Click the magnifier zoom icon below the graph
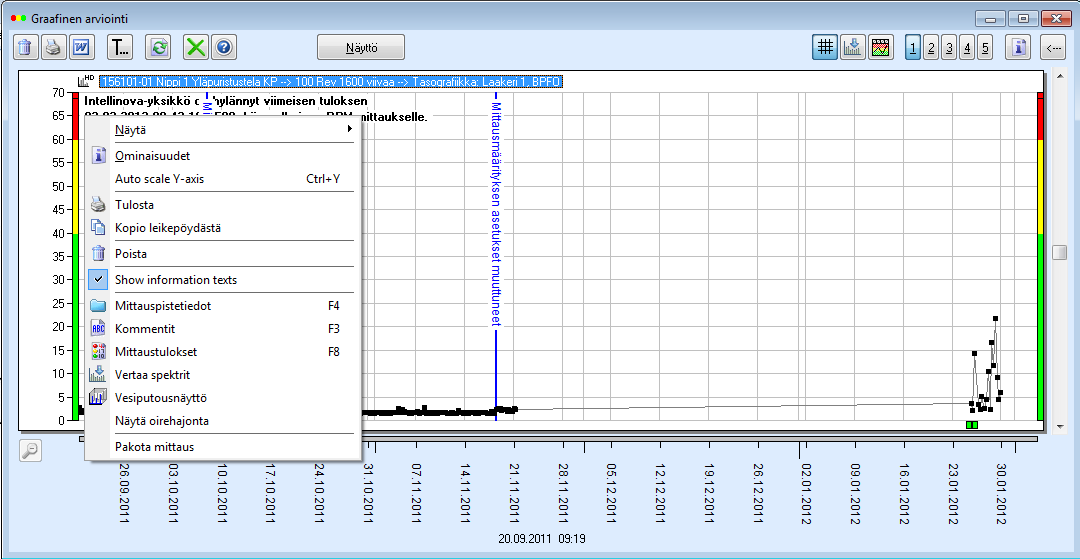 pyautogui.click(x=30, y=450)
